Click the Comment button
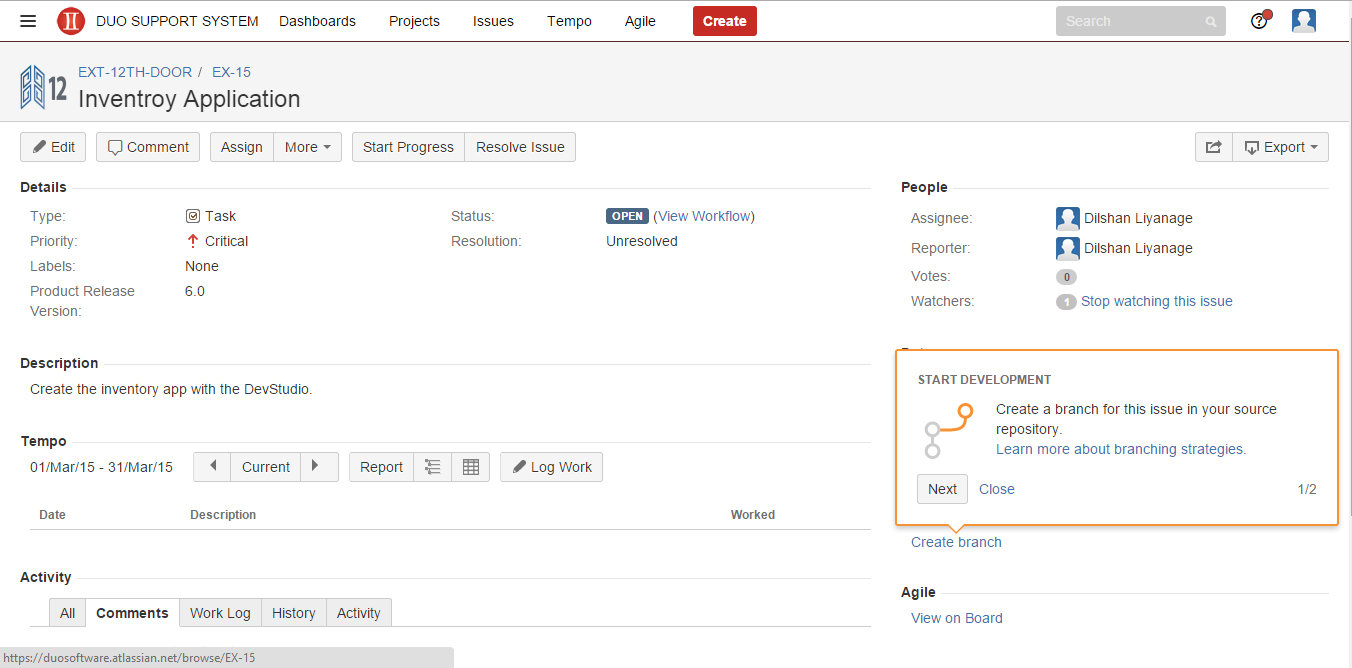 pos(148,147)
